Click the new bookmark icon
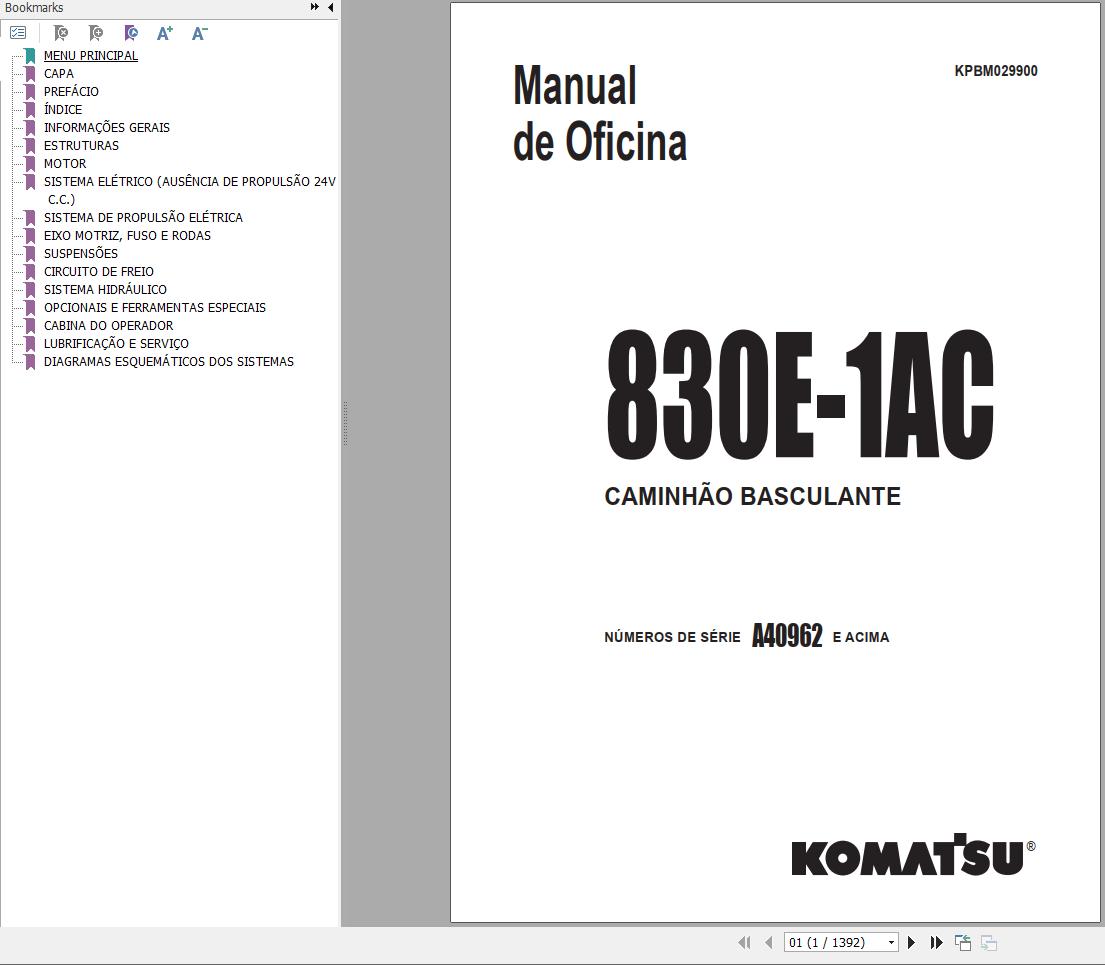 click(x=96, y=33)
